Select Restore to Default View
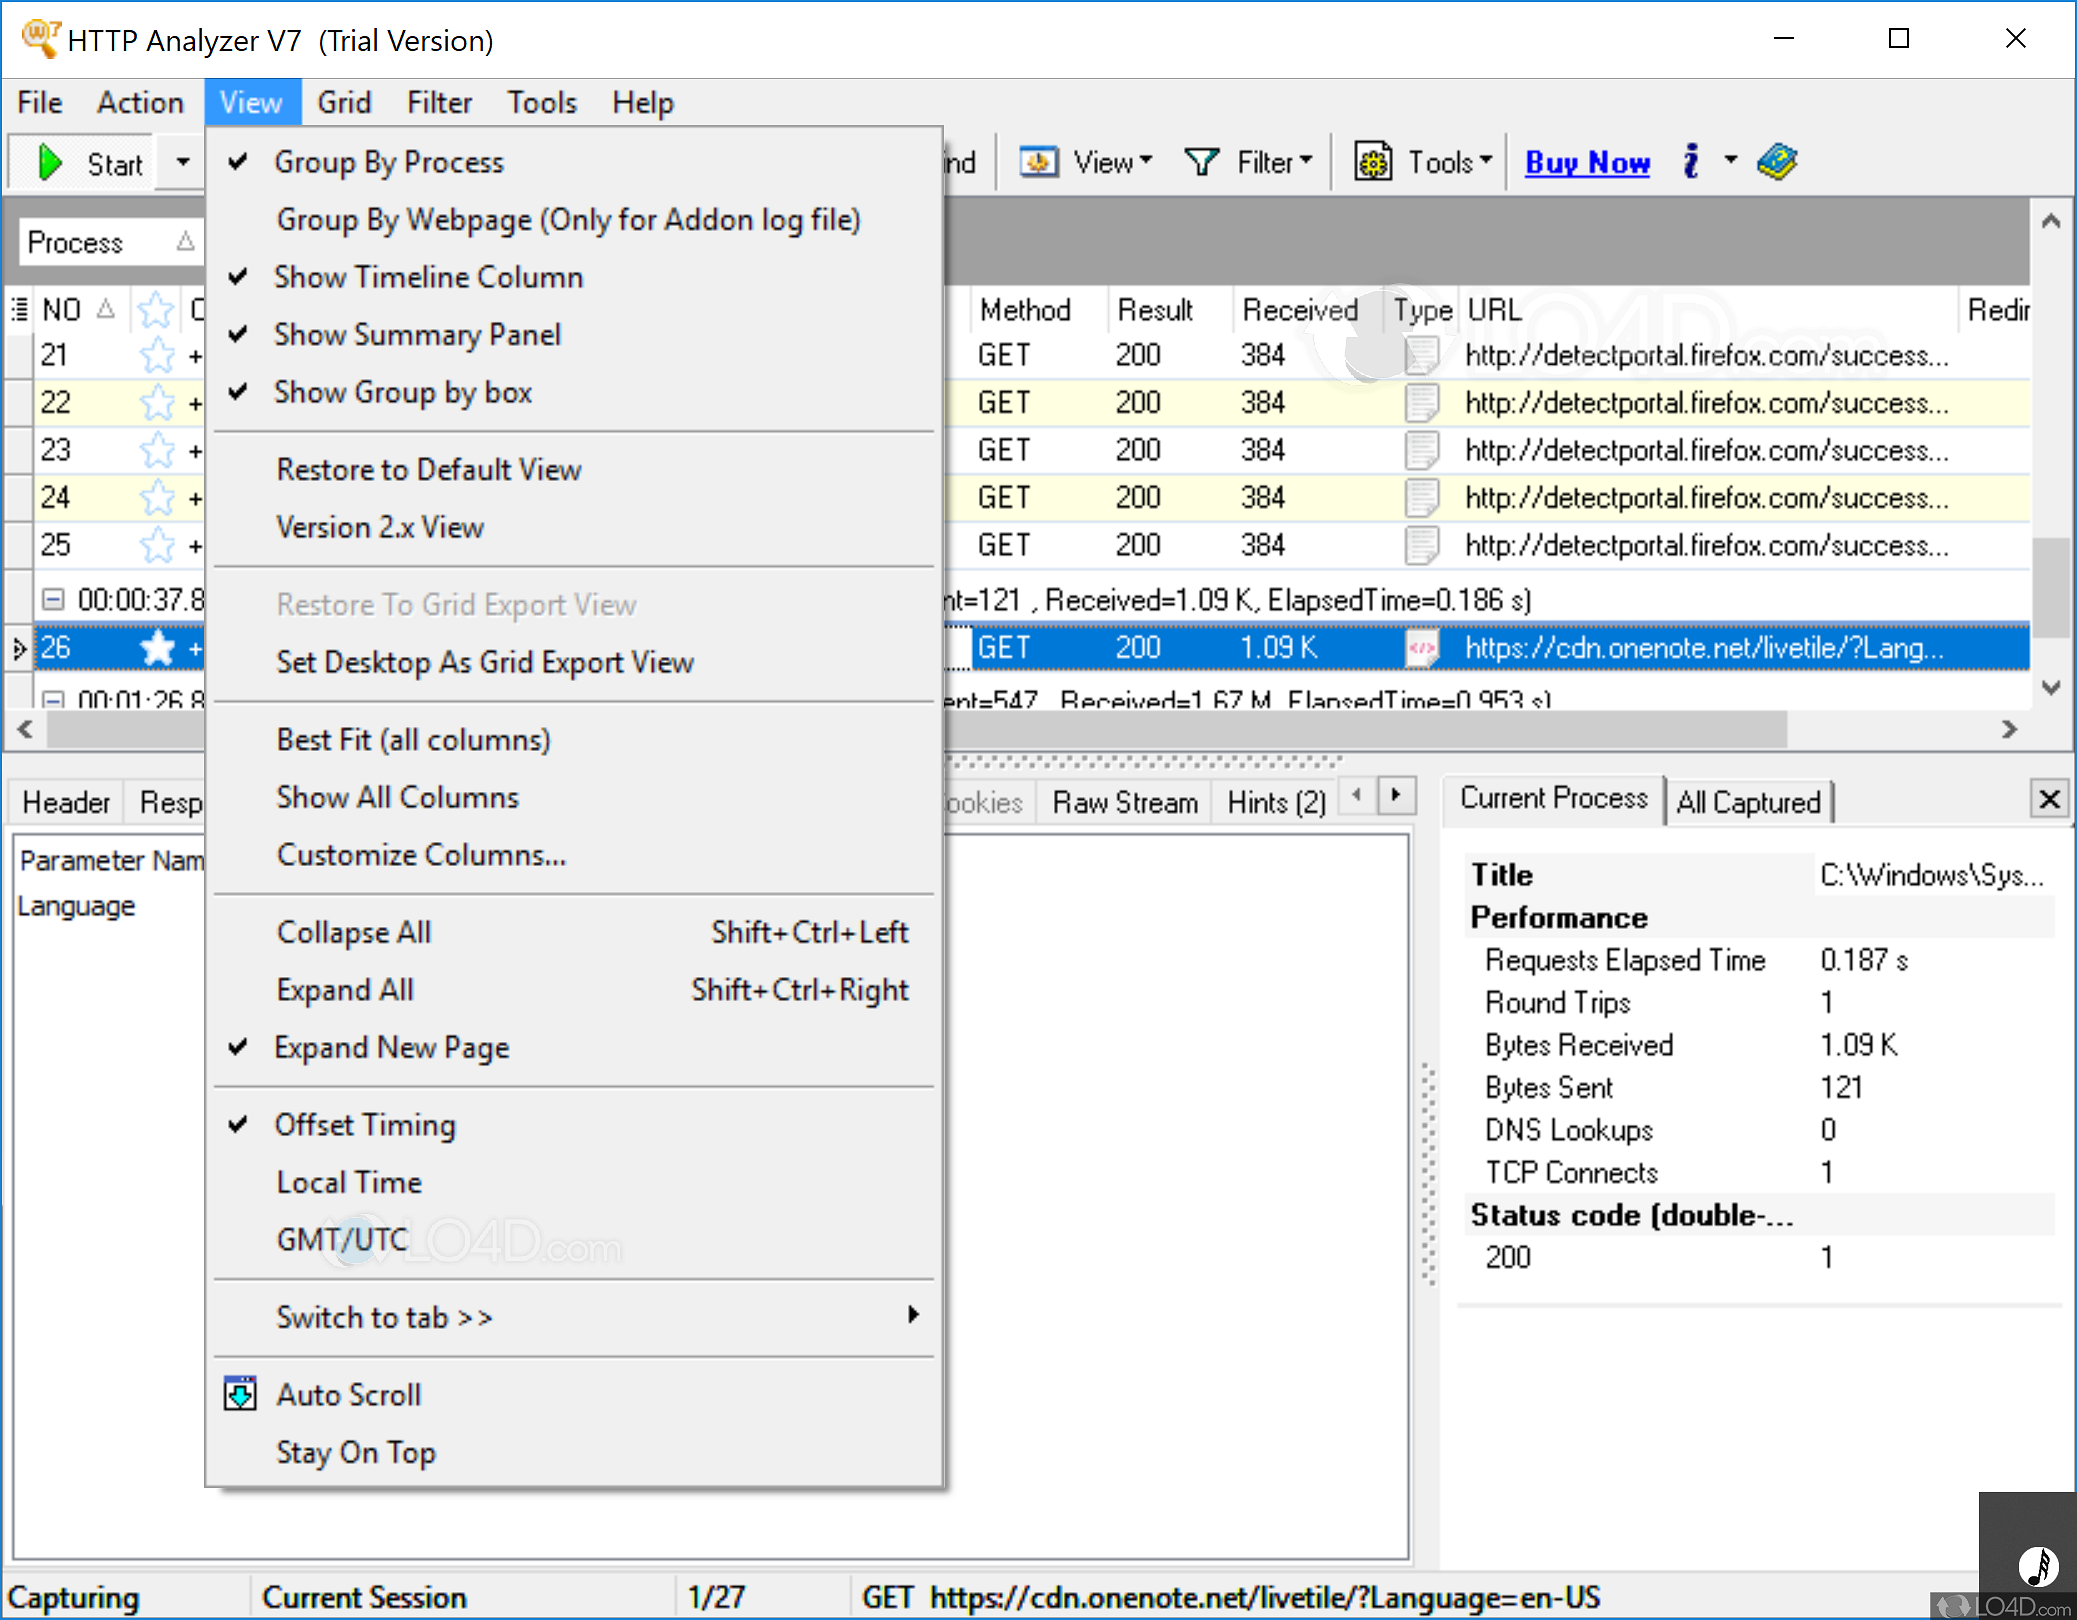The image size is (2077, 1620). (x=428, y=469)
